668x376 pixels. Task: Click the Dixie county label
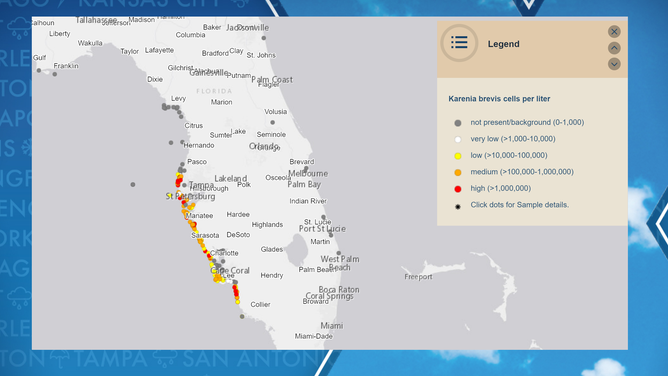(155, 79)
